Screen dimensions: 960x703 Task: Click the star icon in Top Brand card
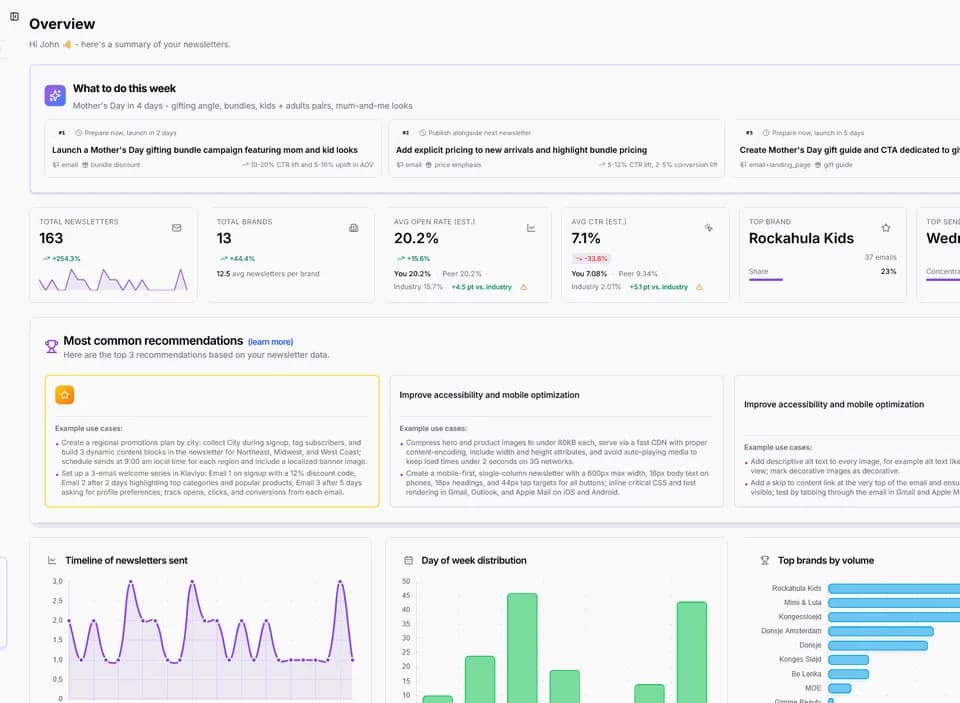(x=885, y=228)
